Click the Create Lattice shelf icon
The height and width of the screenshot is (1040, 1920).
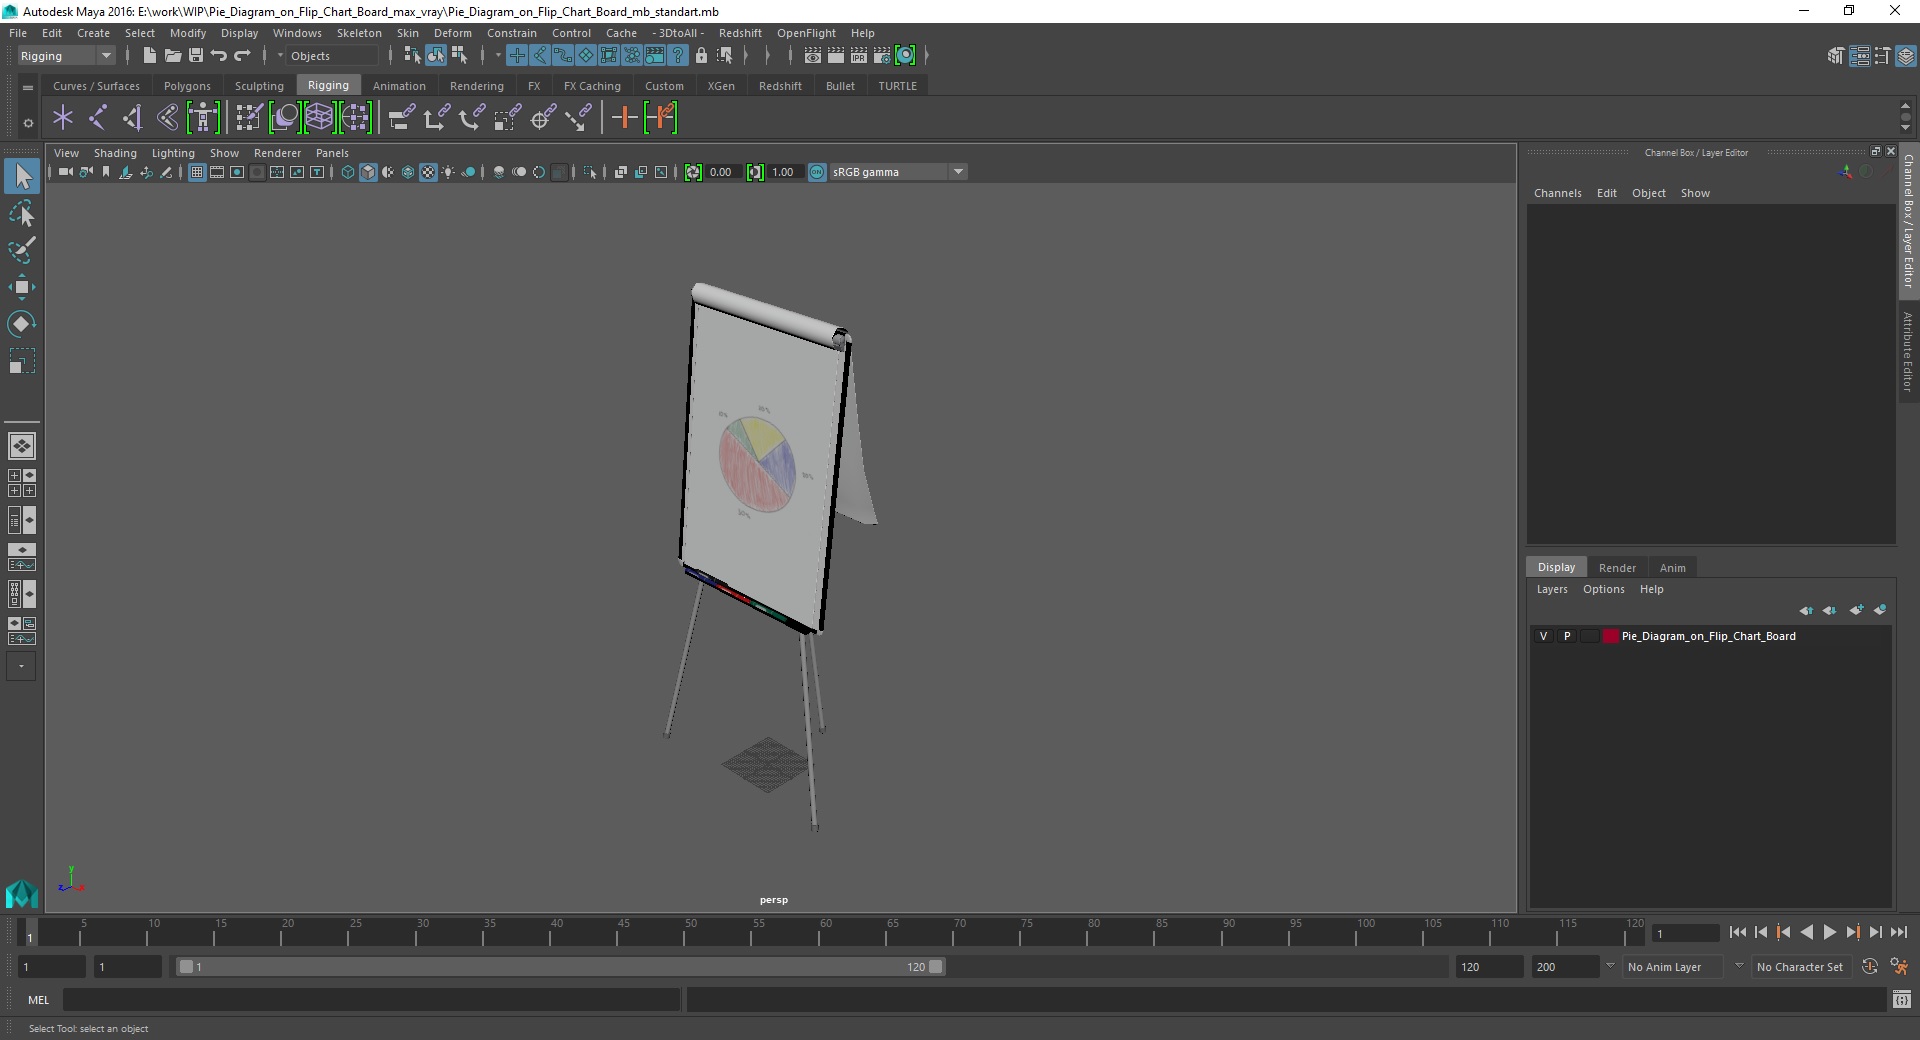point(319,118)
